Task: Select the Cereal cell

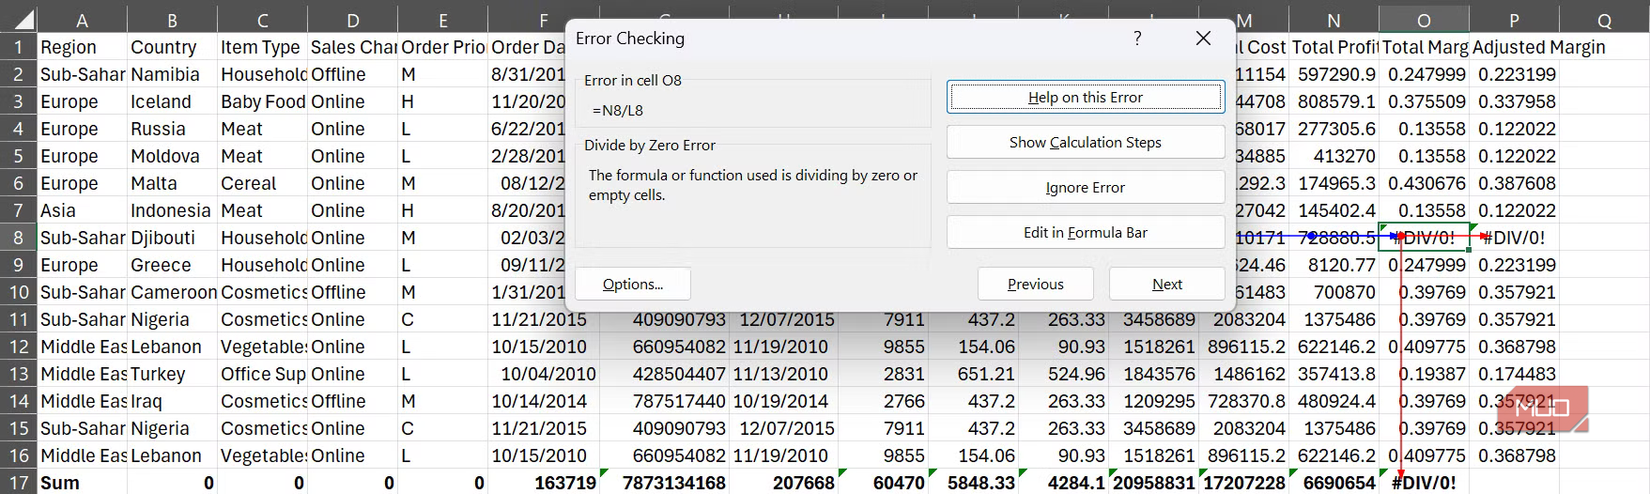Action: point(262,183)
